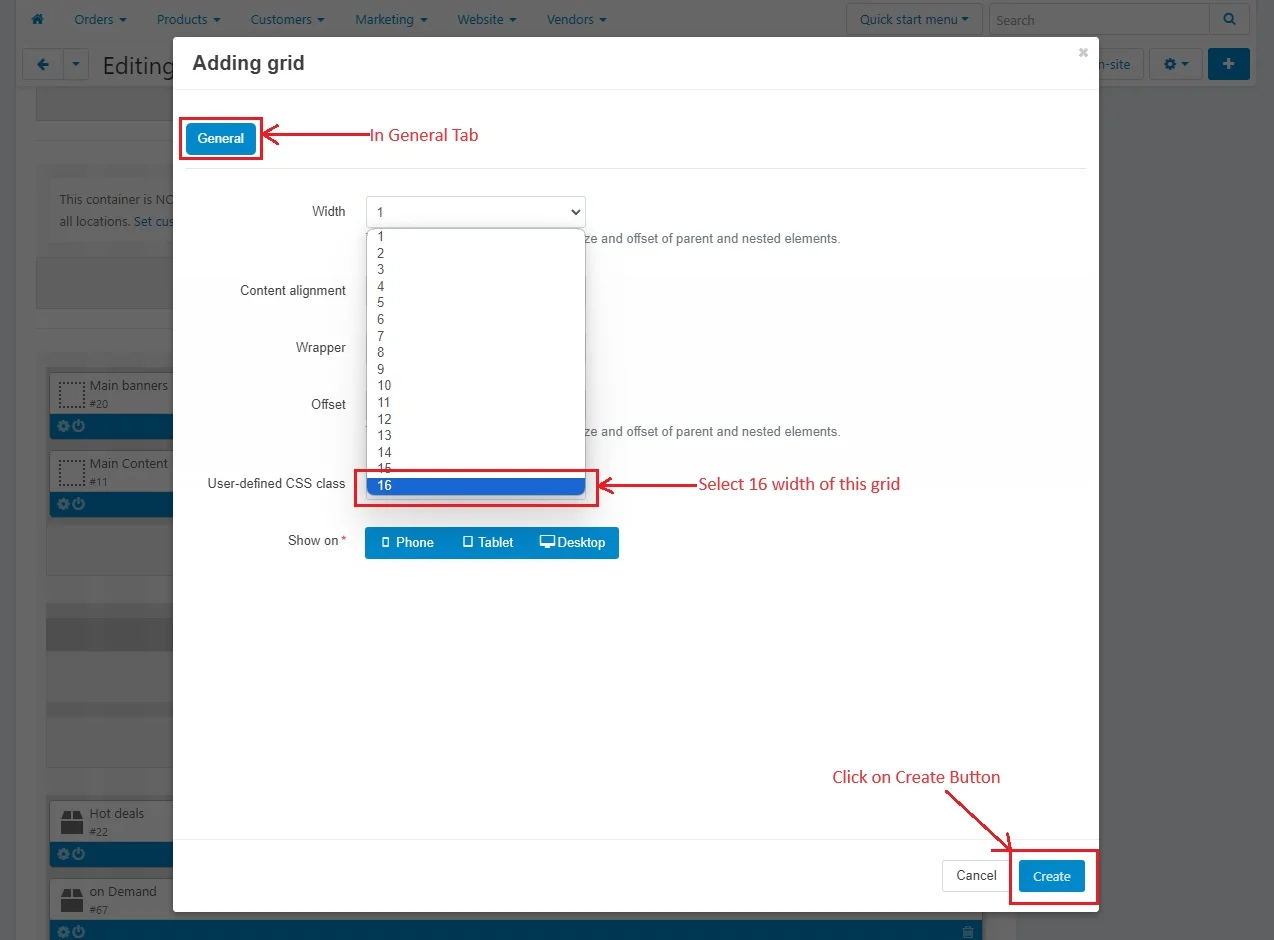Choose width option 9 in list
This screenshot has height=940, width=1274.
pyautogui.click(x=476, y=370)
